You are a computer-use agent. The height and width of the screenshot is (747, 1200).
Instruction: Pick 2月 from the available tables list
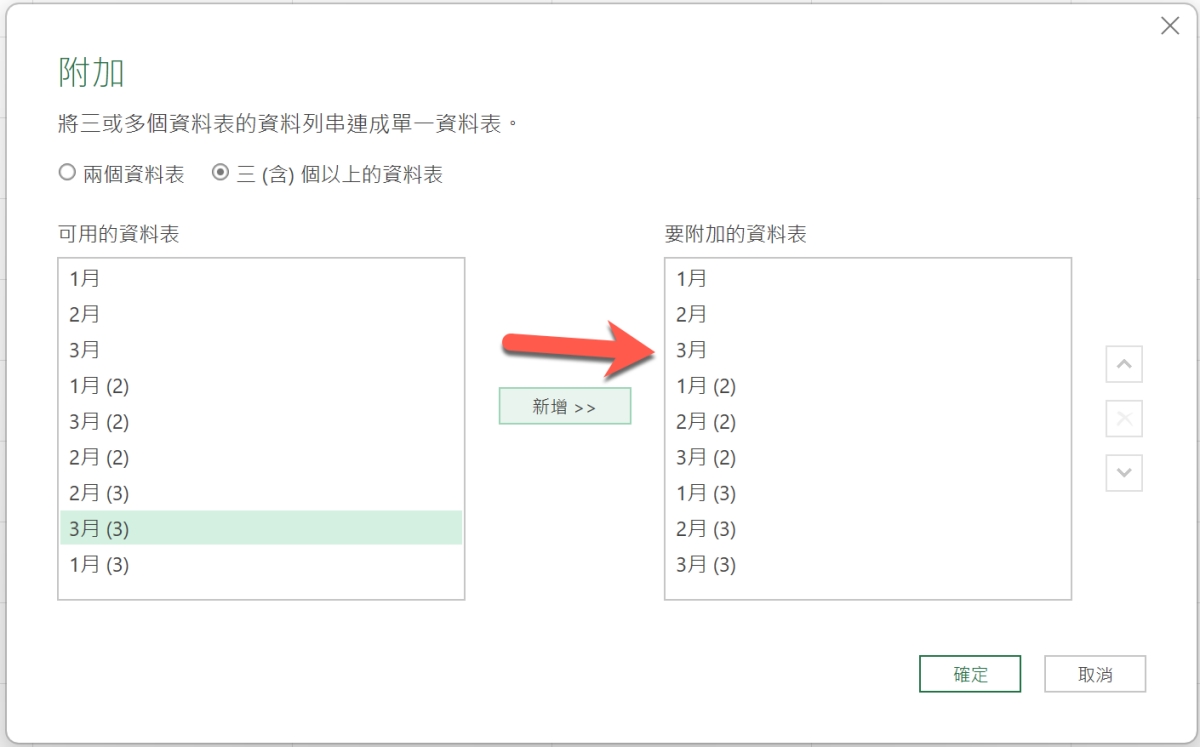[x=85, y=314]
